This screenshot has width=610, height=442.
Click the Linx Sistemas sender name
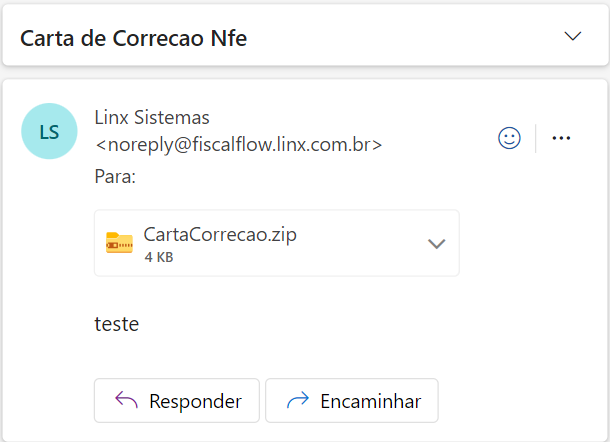(152, 117)
